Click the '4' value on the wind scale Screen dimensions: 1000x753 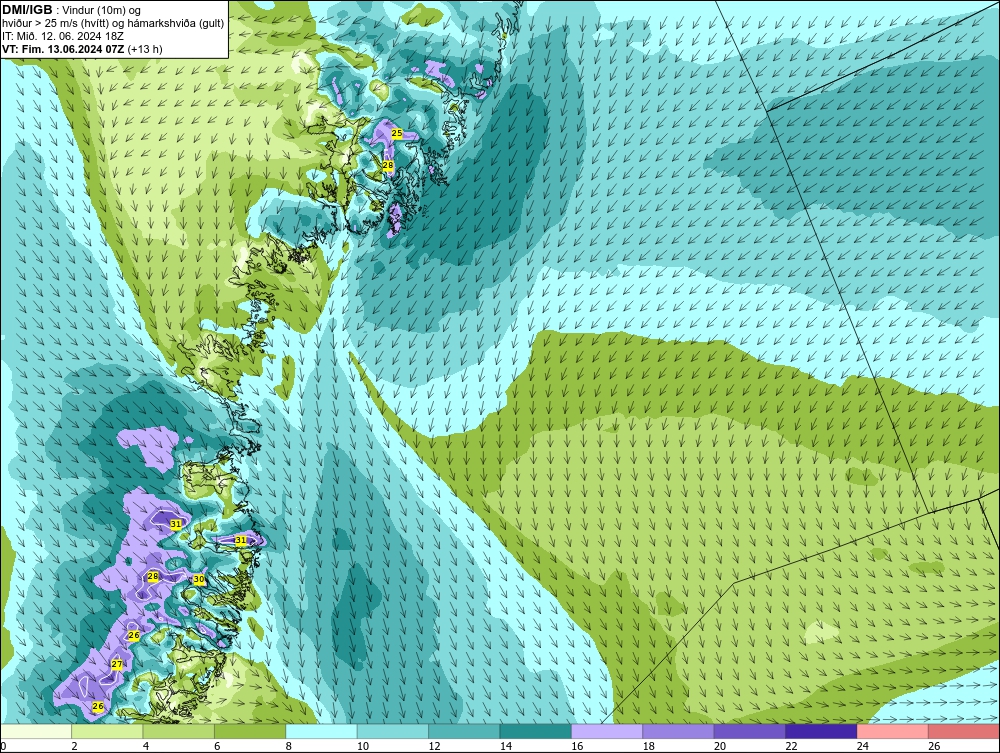tap(146, 746)
